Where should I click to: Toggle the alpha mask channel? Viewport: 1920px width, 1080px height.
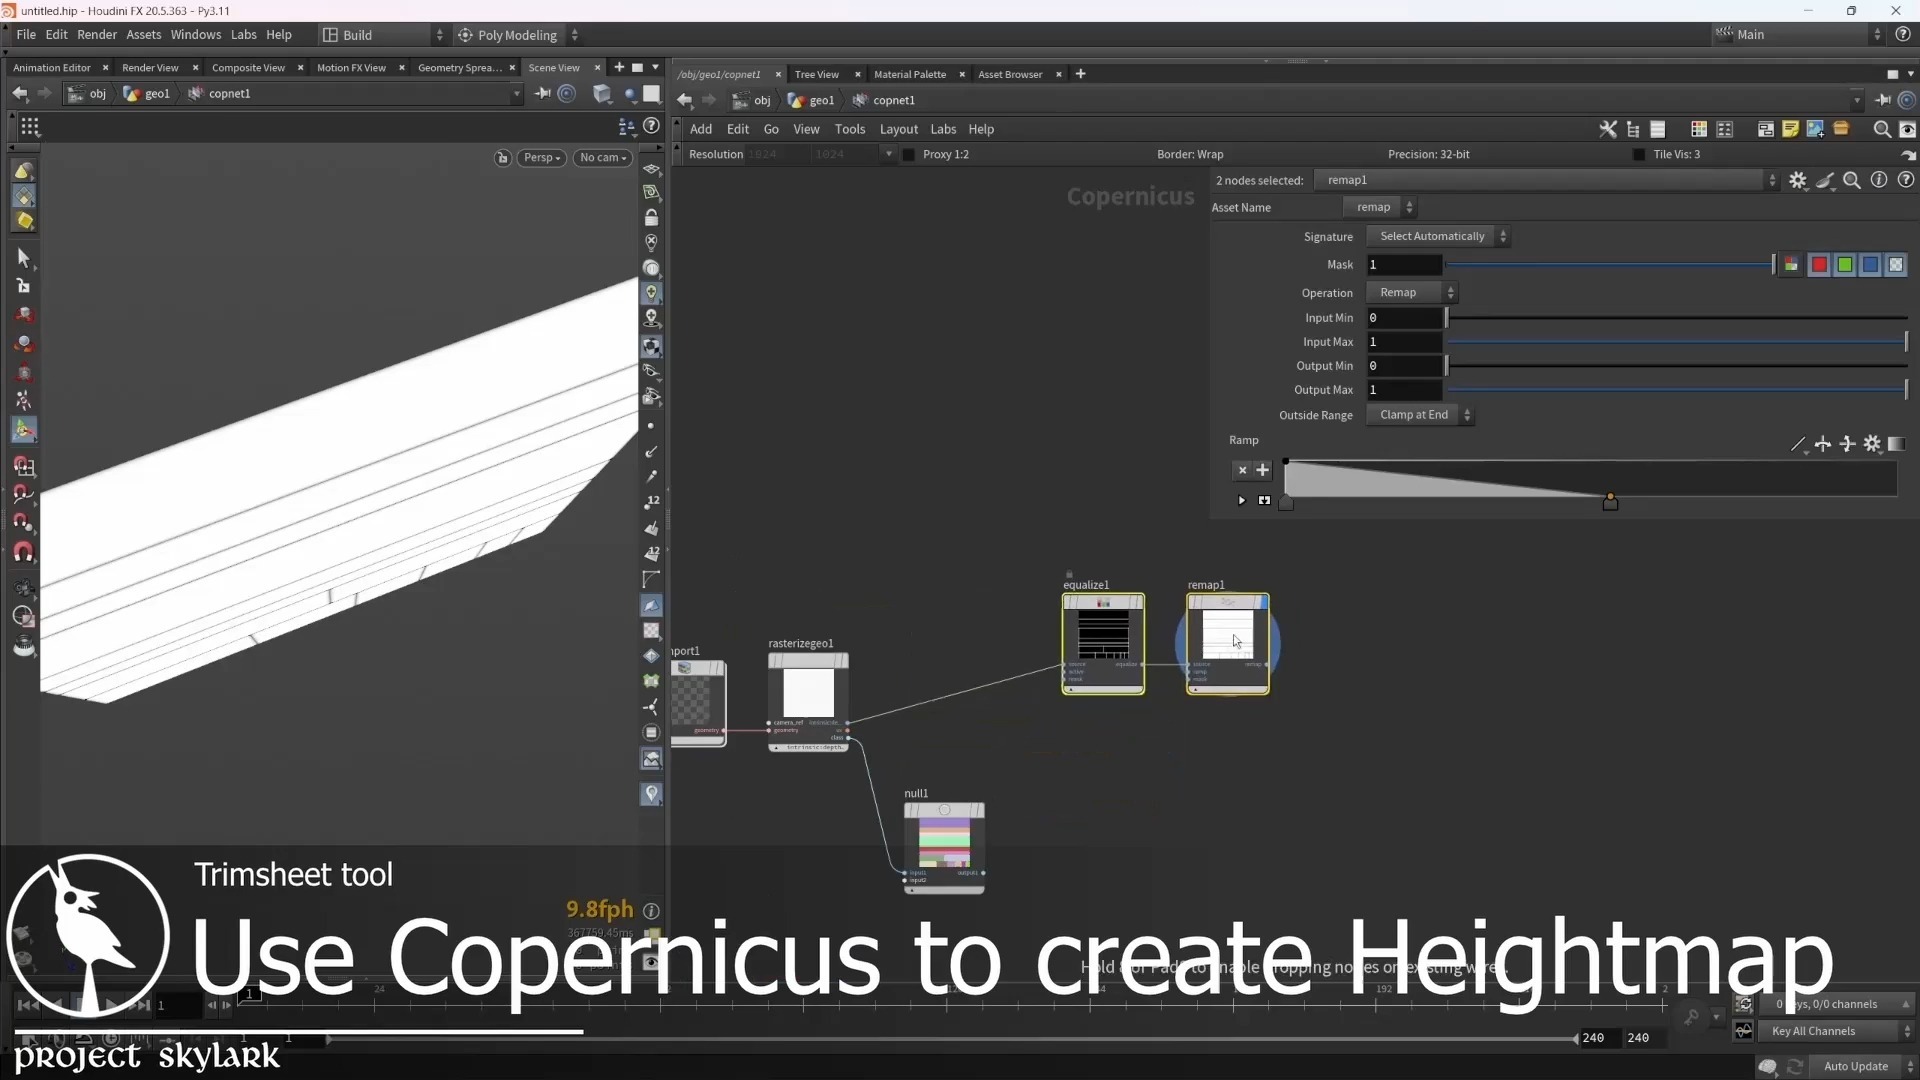click(x=1896, y=265)
